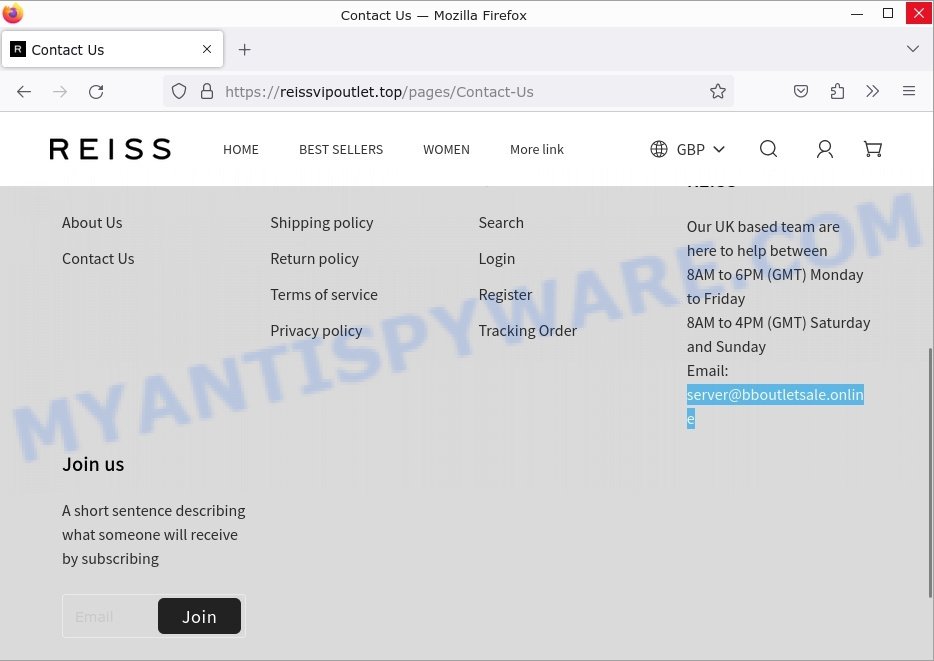Close the Contact Us tab
934x661 pixels.
tap(207, 49)
